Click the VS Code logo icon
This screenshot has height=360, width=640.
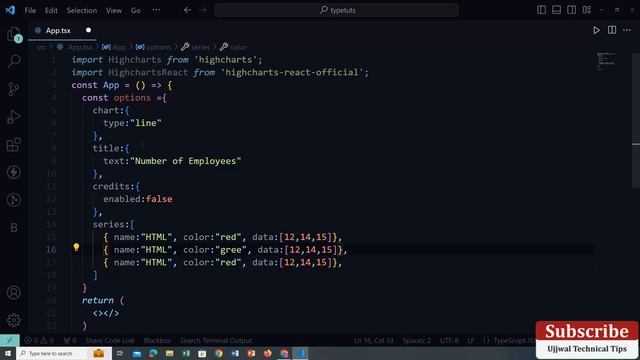tap(10, 10)
